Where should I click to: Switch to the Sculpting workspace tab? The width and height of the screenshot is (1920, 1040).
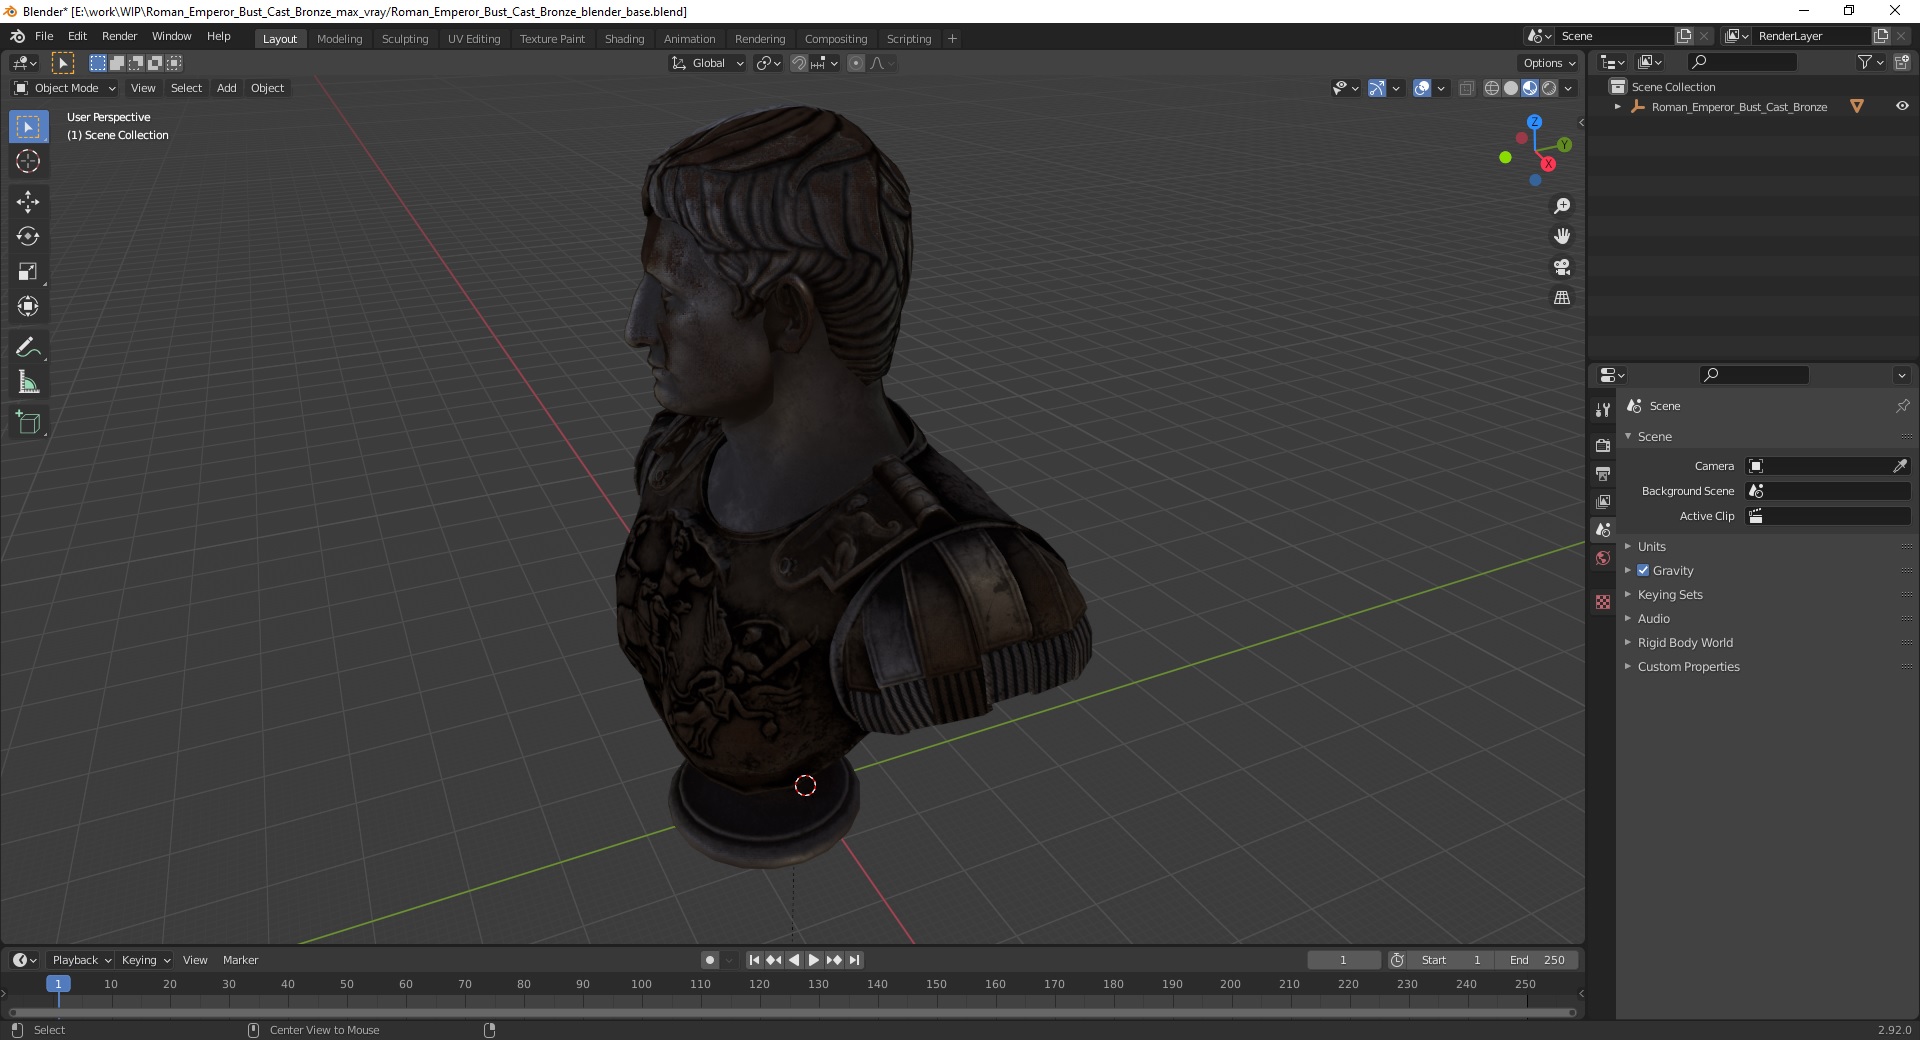(x=405, y=39)
